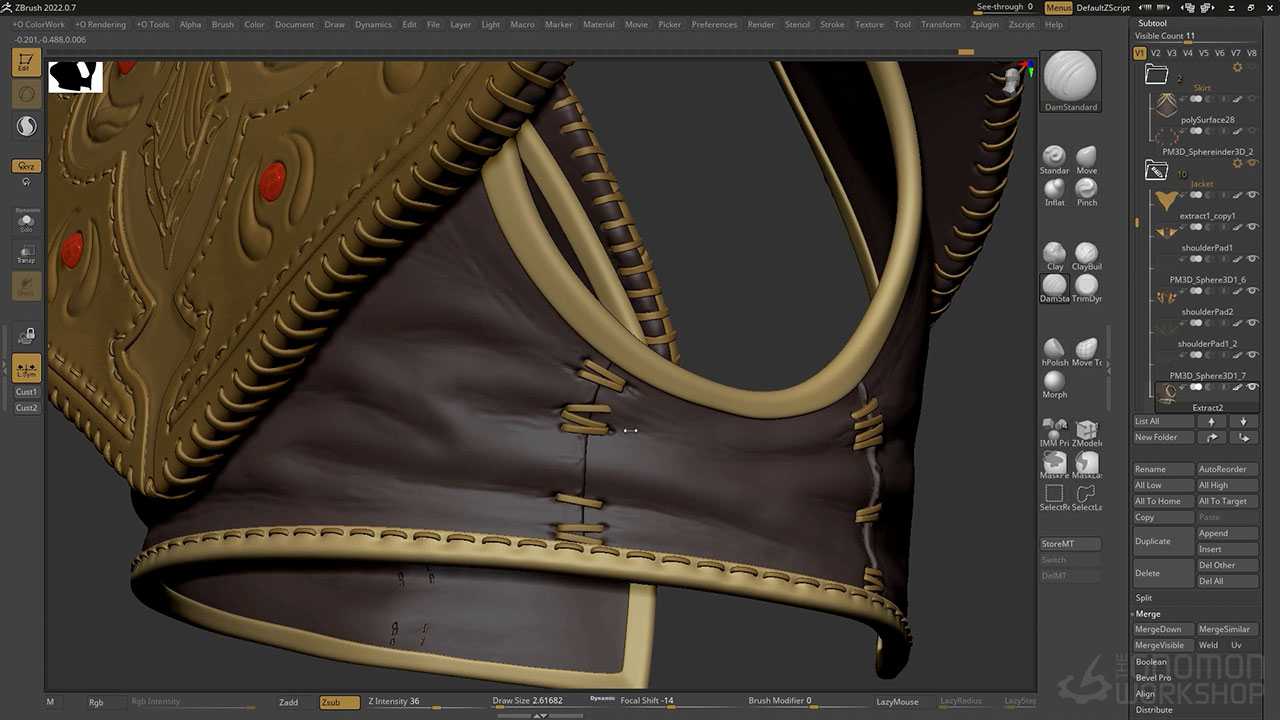Select the TrimDynamic brush
Image resolution: width=1280 pixels, height=720 pixels.
tap(1086, 286)
